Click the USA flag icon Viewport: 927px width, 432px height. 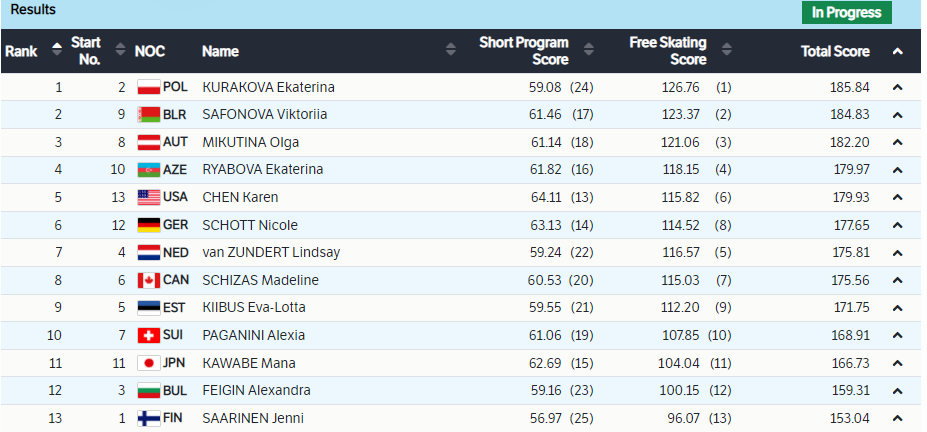[x=148, y=197]
